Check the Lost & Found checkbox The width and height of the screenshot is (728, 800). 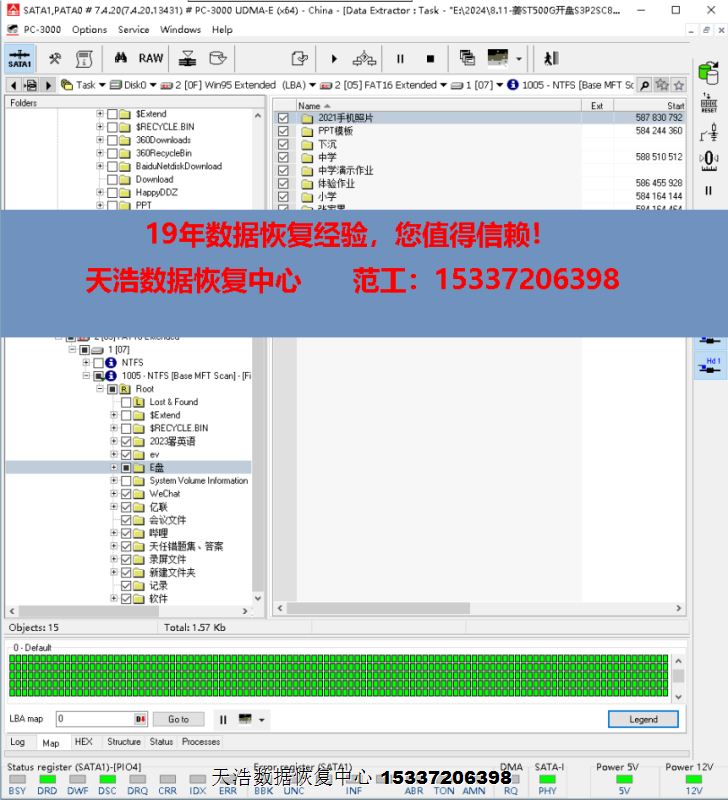126,402
